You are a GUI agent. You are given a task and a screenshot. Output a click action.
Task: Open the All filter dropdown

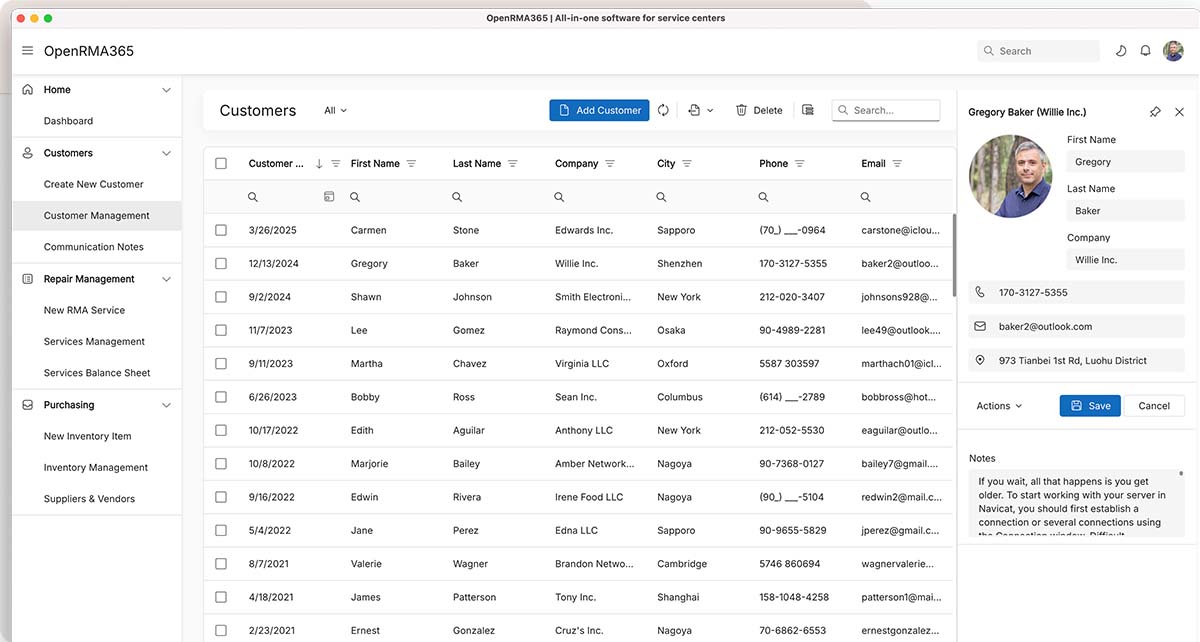click(x=335, y=110)
